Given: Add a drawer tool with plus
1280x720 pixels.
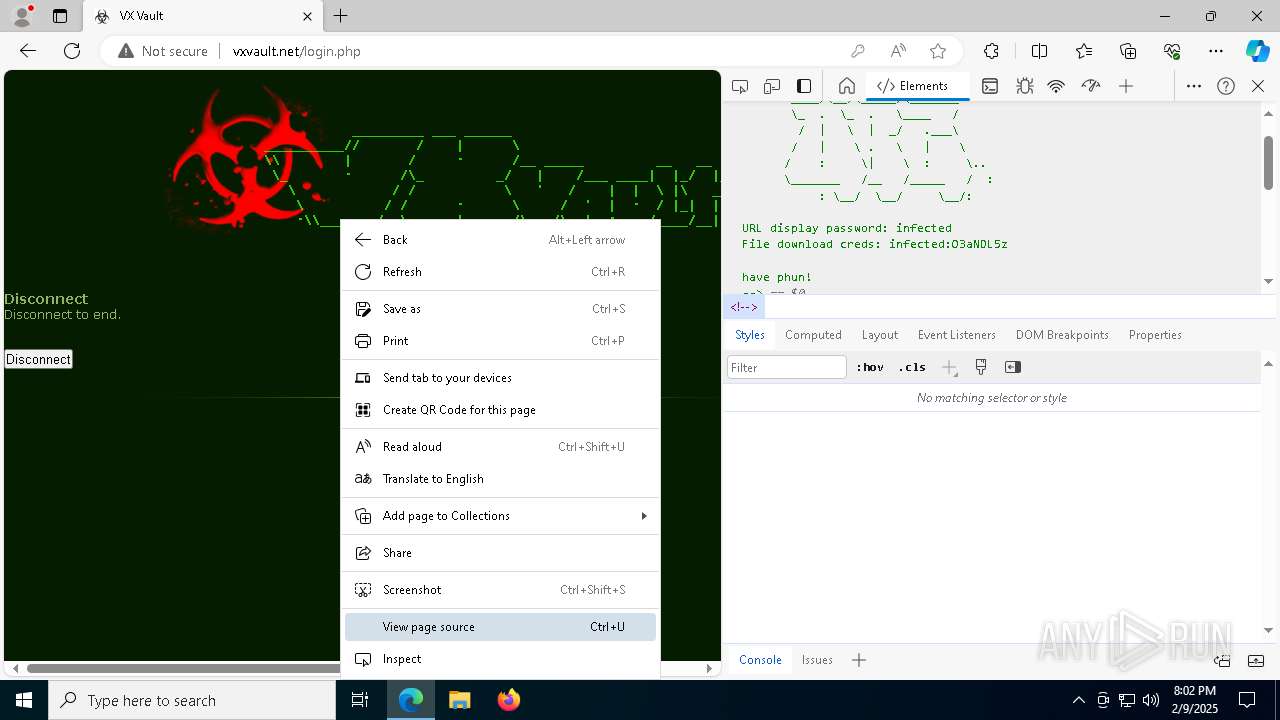Looking at the screenshot, I should [x=859, y=660].
